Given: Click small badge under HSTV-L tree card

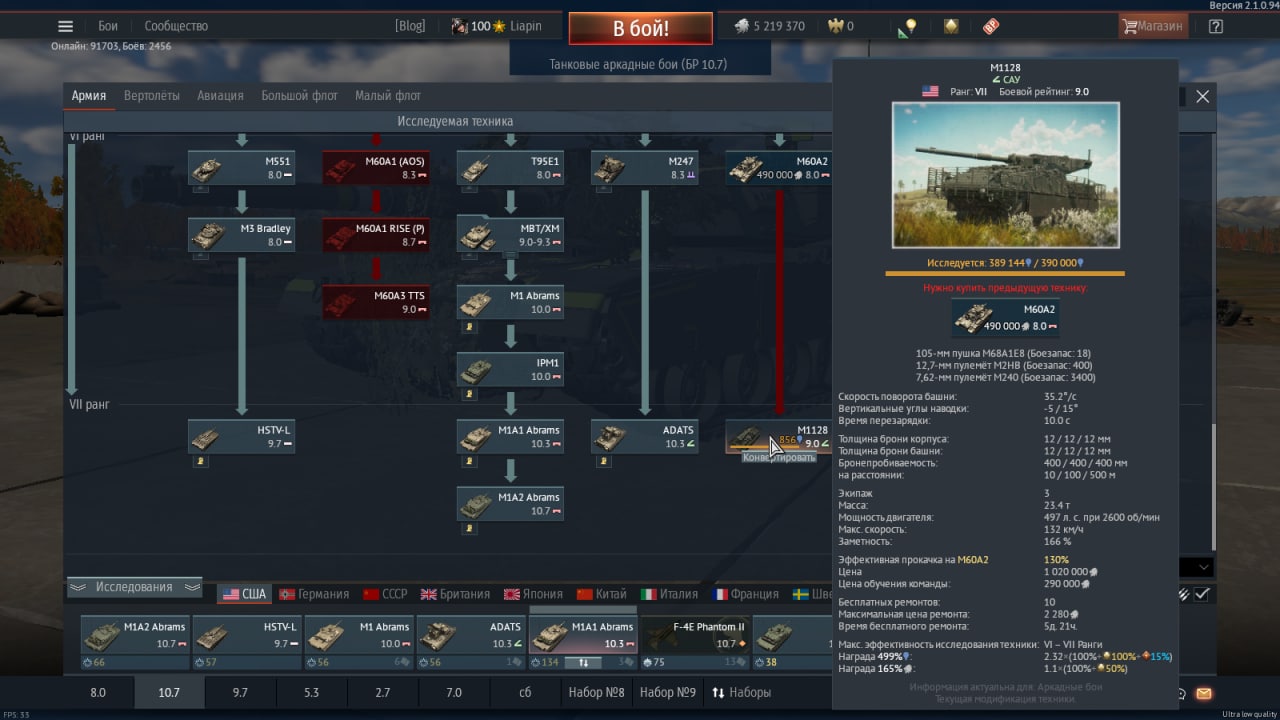Looking at the screenshot, I should point(199,460).
